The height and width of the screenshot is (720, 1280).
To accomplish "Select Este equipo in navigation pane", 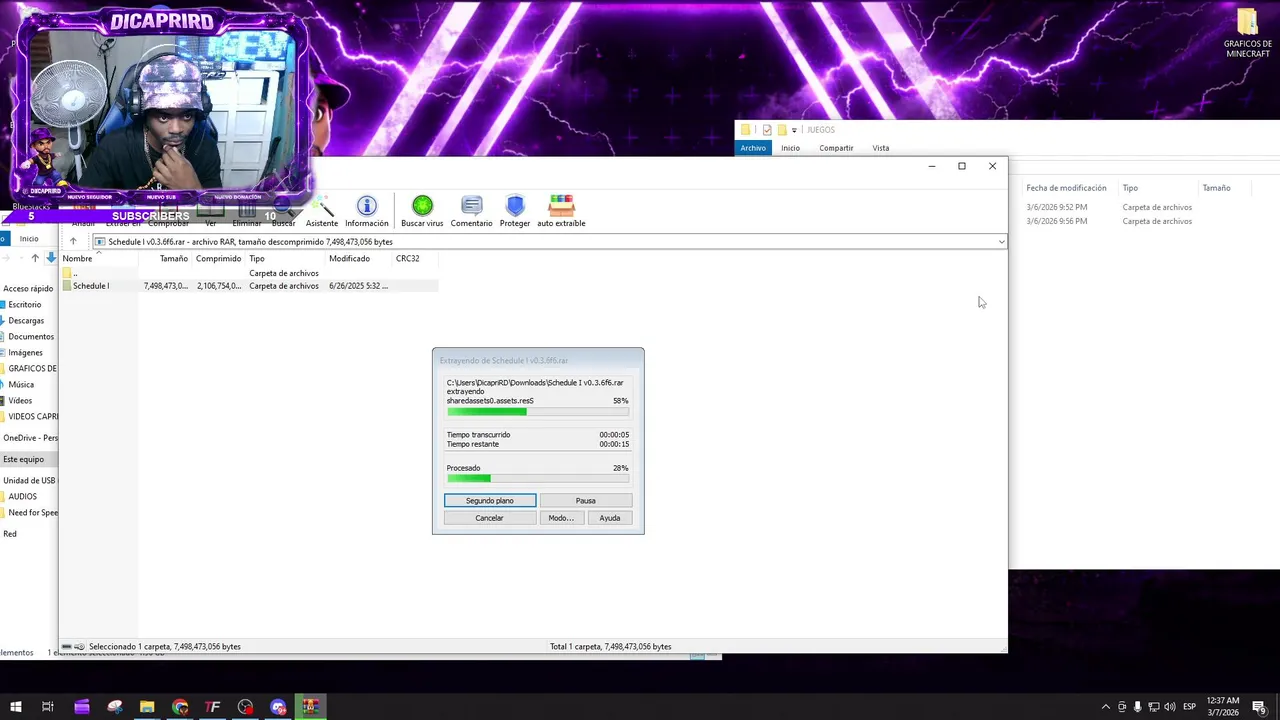I will [x=28, y=459].
